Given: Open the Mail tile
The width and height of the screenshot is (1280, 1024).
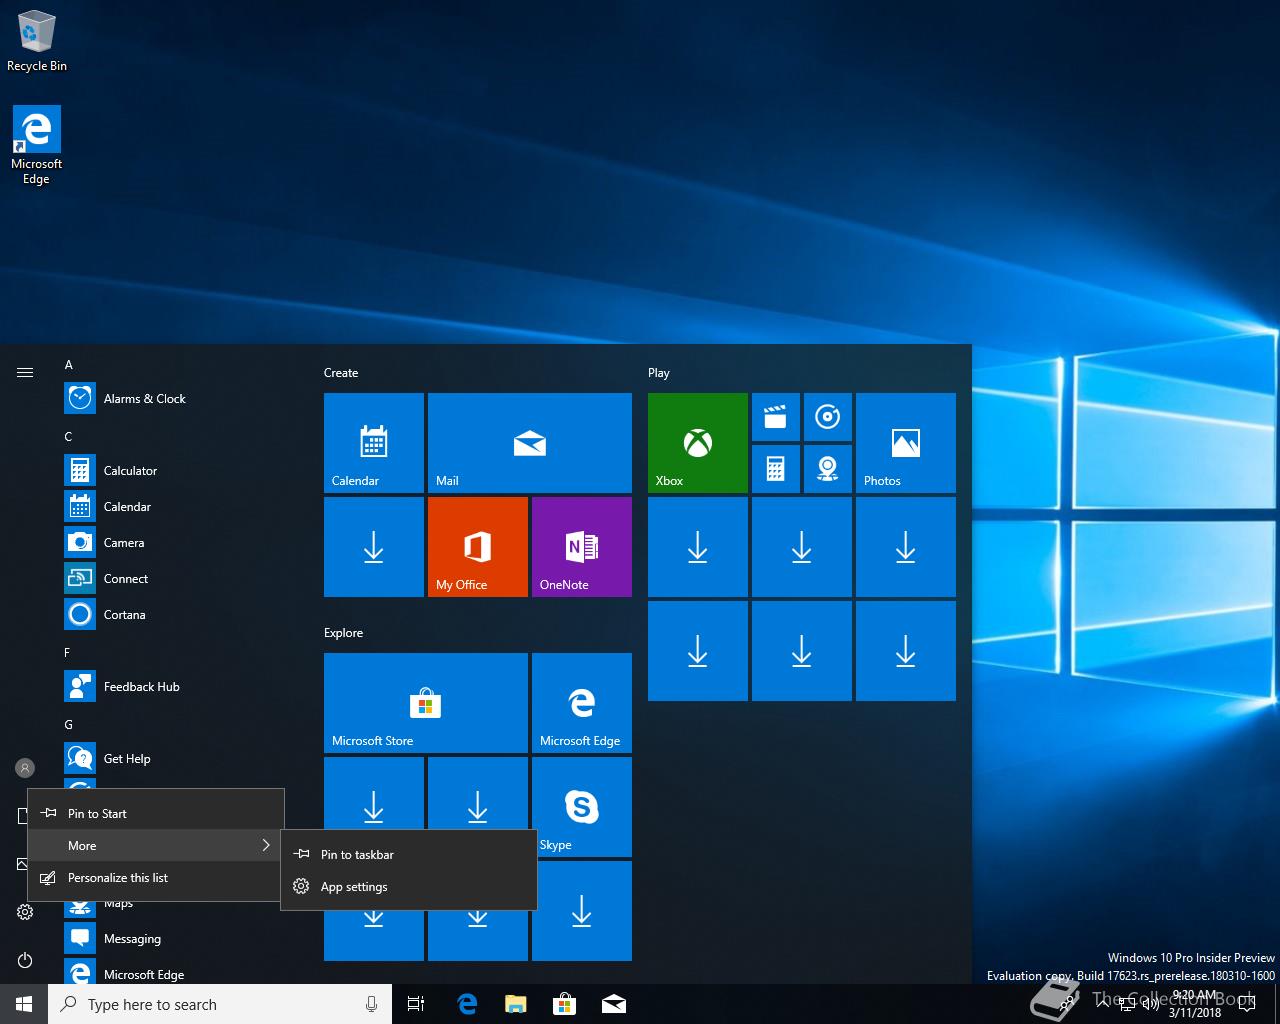Looking at the screenshot, I should (x=530, y=443).
